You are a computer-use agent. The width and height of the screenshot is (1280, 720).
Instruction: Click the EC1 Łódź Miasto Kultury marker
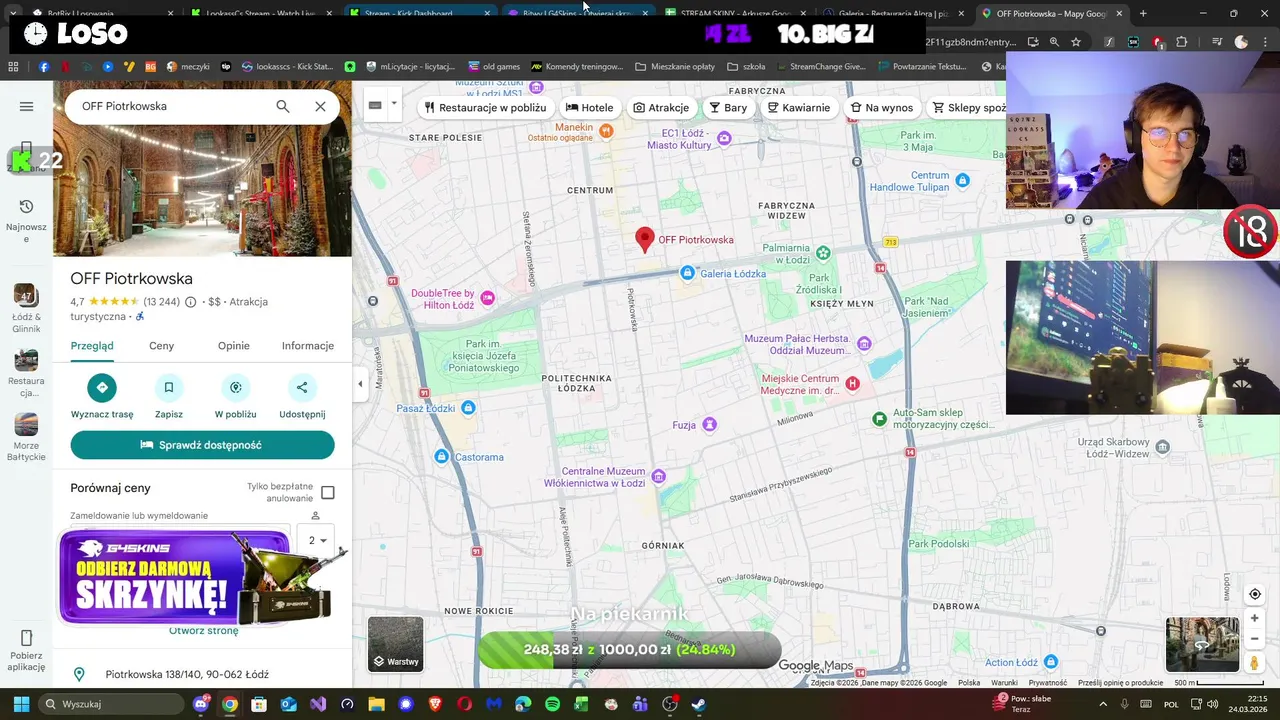725,139
